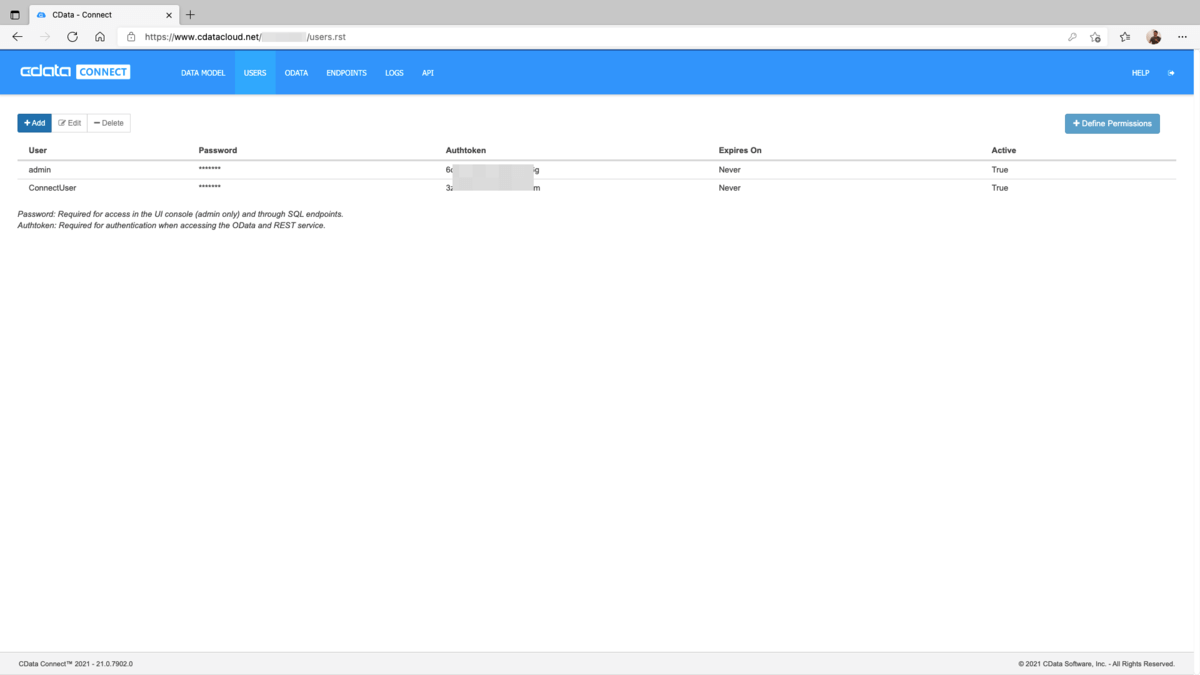This screenshot has width=1200, height=675.
Task: Click the Expires On column header
Action: coord(740,150)
